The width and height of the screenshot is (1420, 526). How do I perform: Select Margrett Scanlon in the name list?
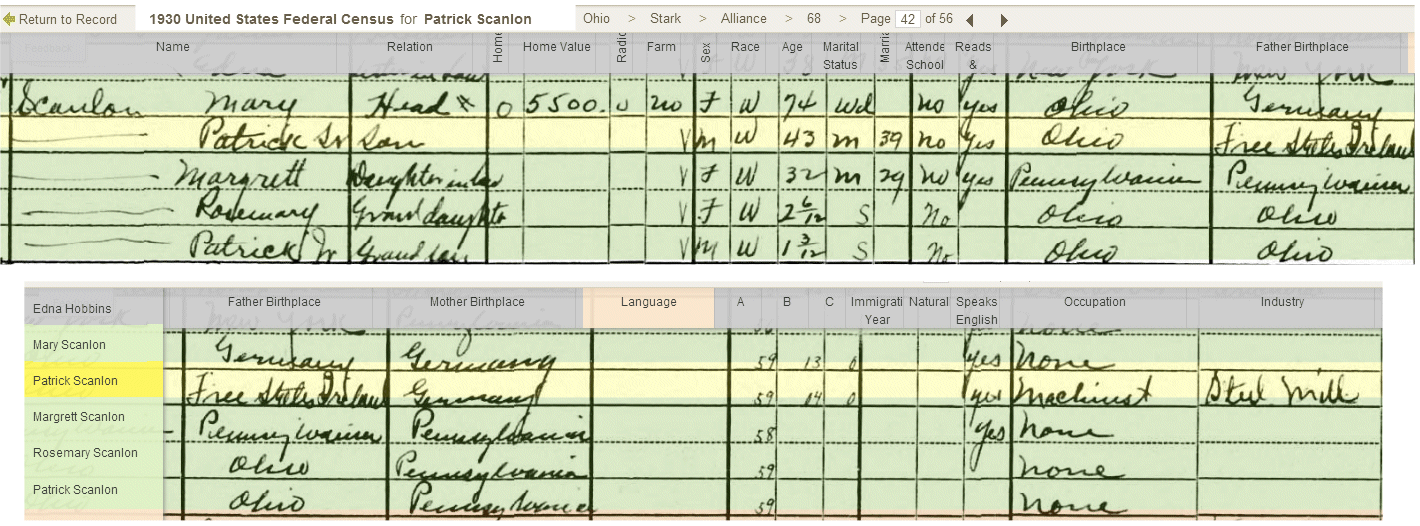coord(78,417)
